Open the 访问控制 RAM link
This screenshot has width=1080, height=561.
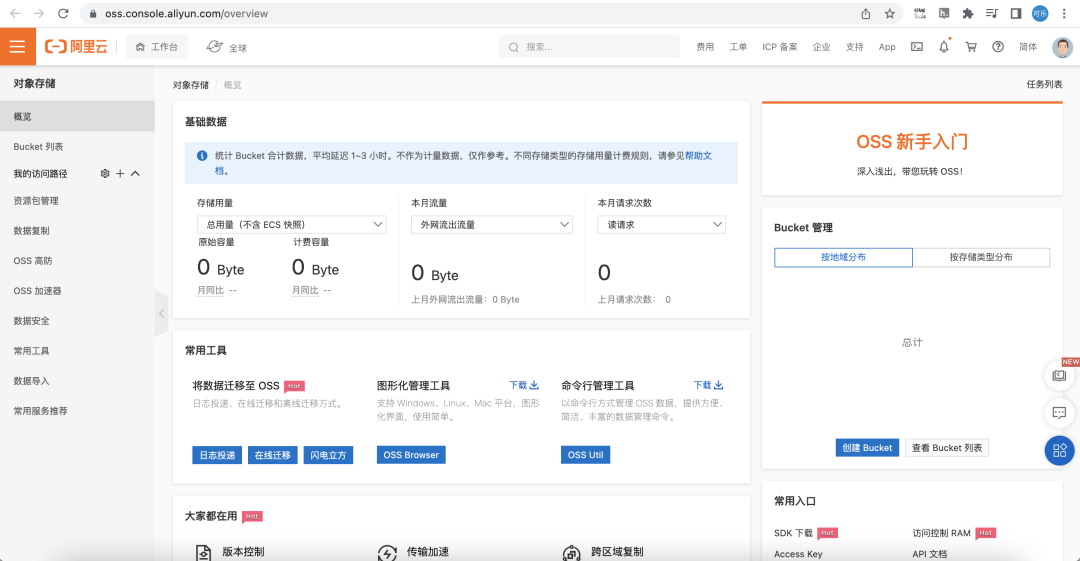coord(942,533)
